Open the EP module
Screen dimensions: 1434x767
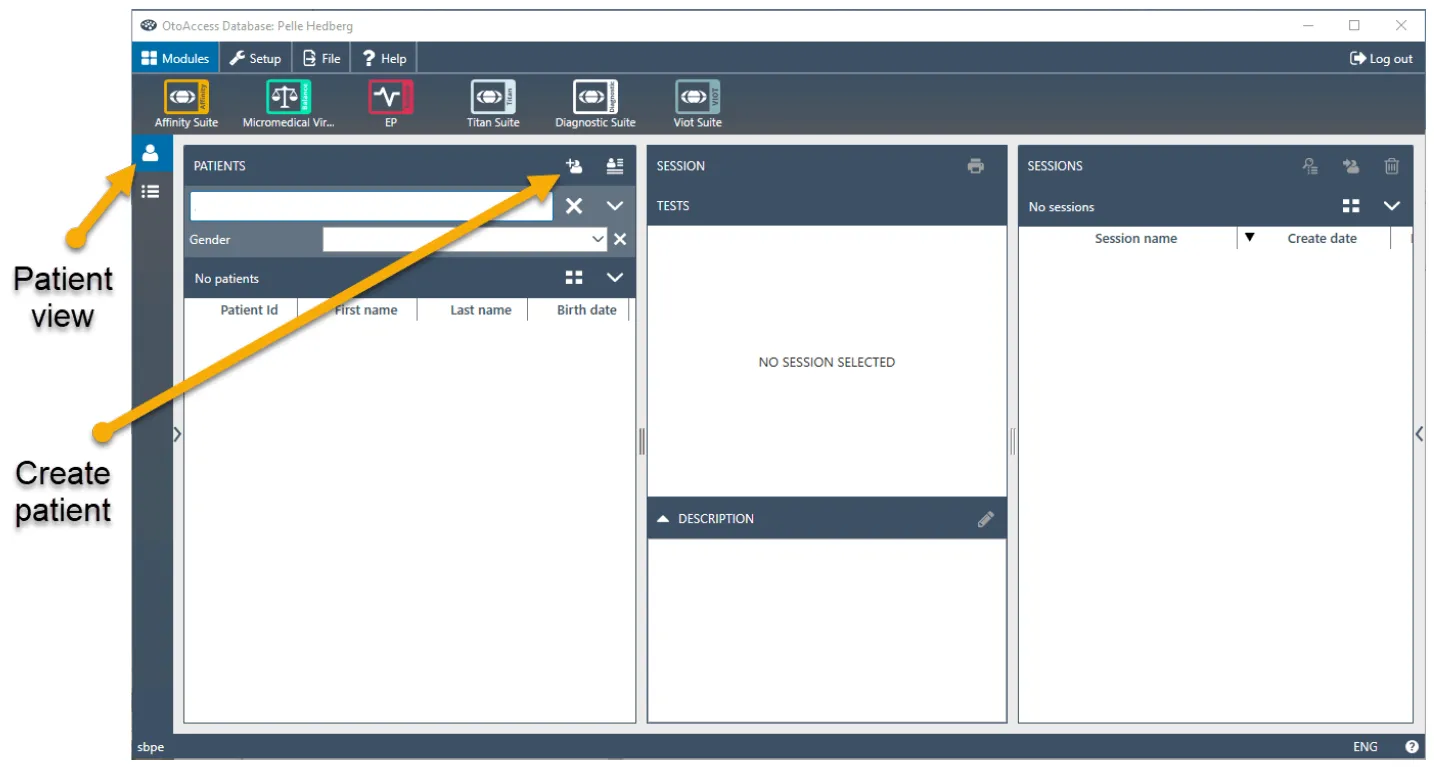(391, 105)
